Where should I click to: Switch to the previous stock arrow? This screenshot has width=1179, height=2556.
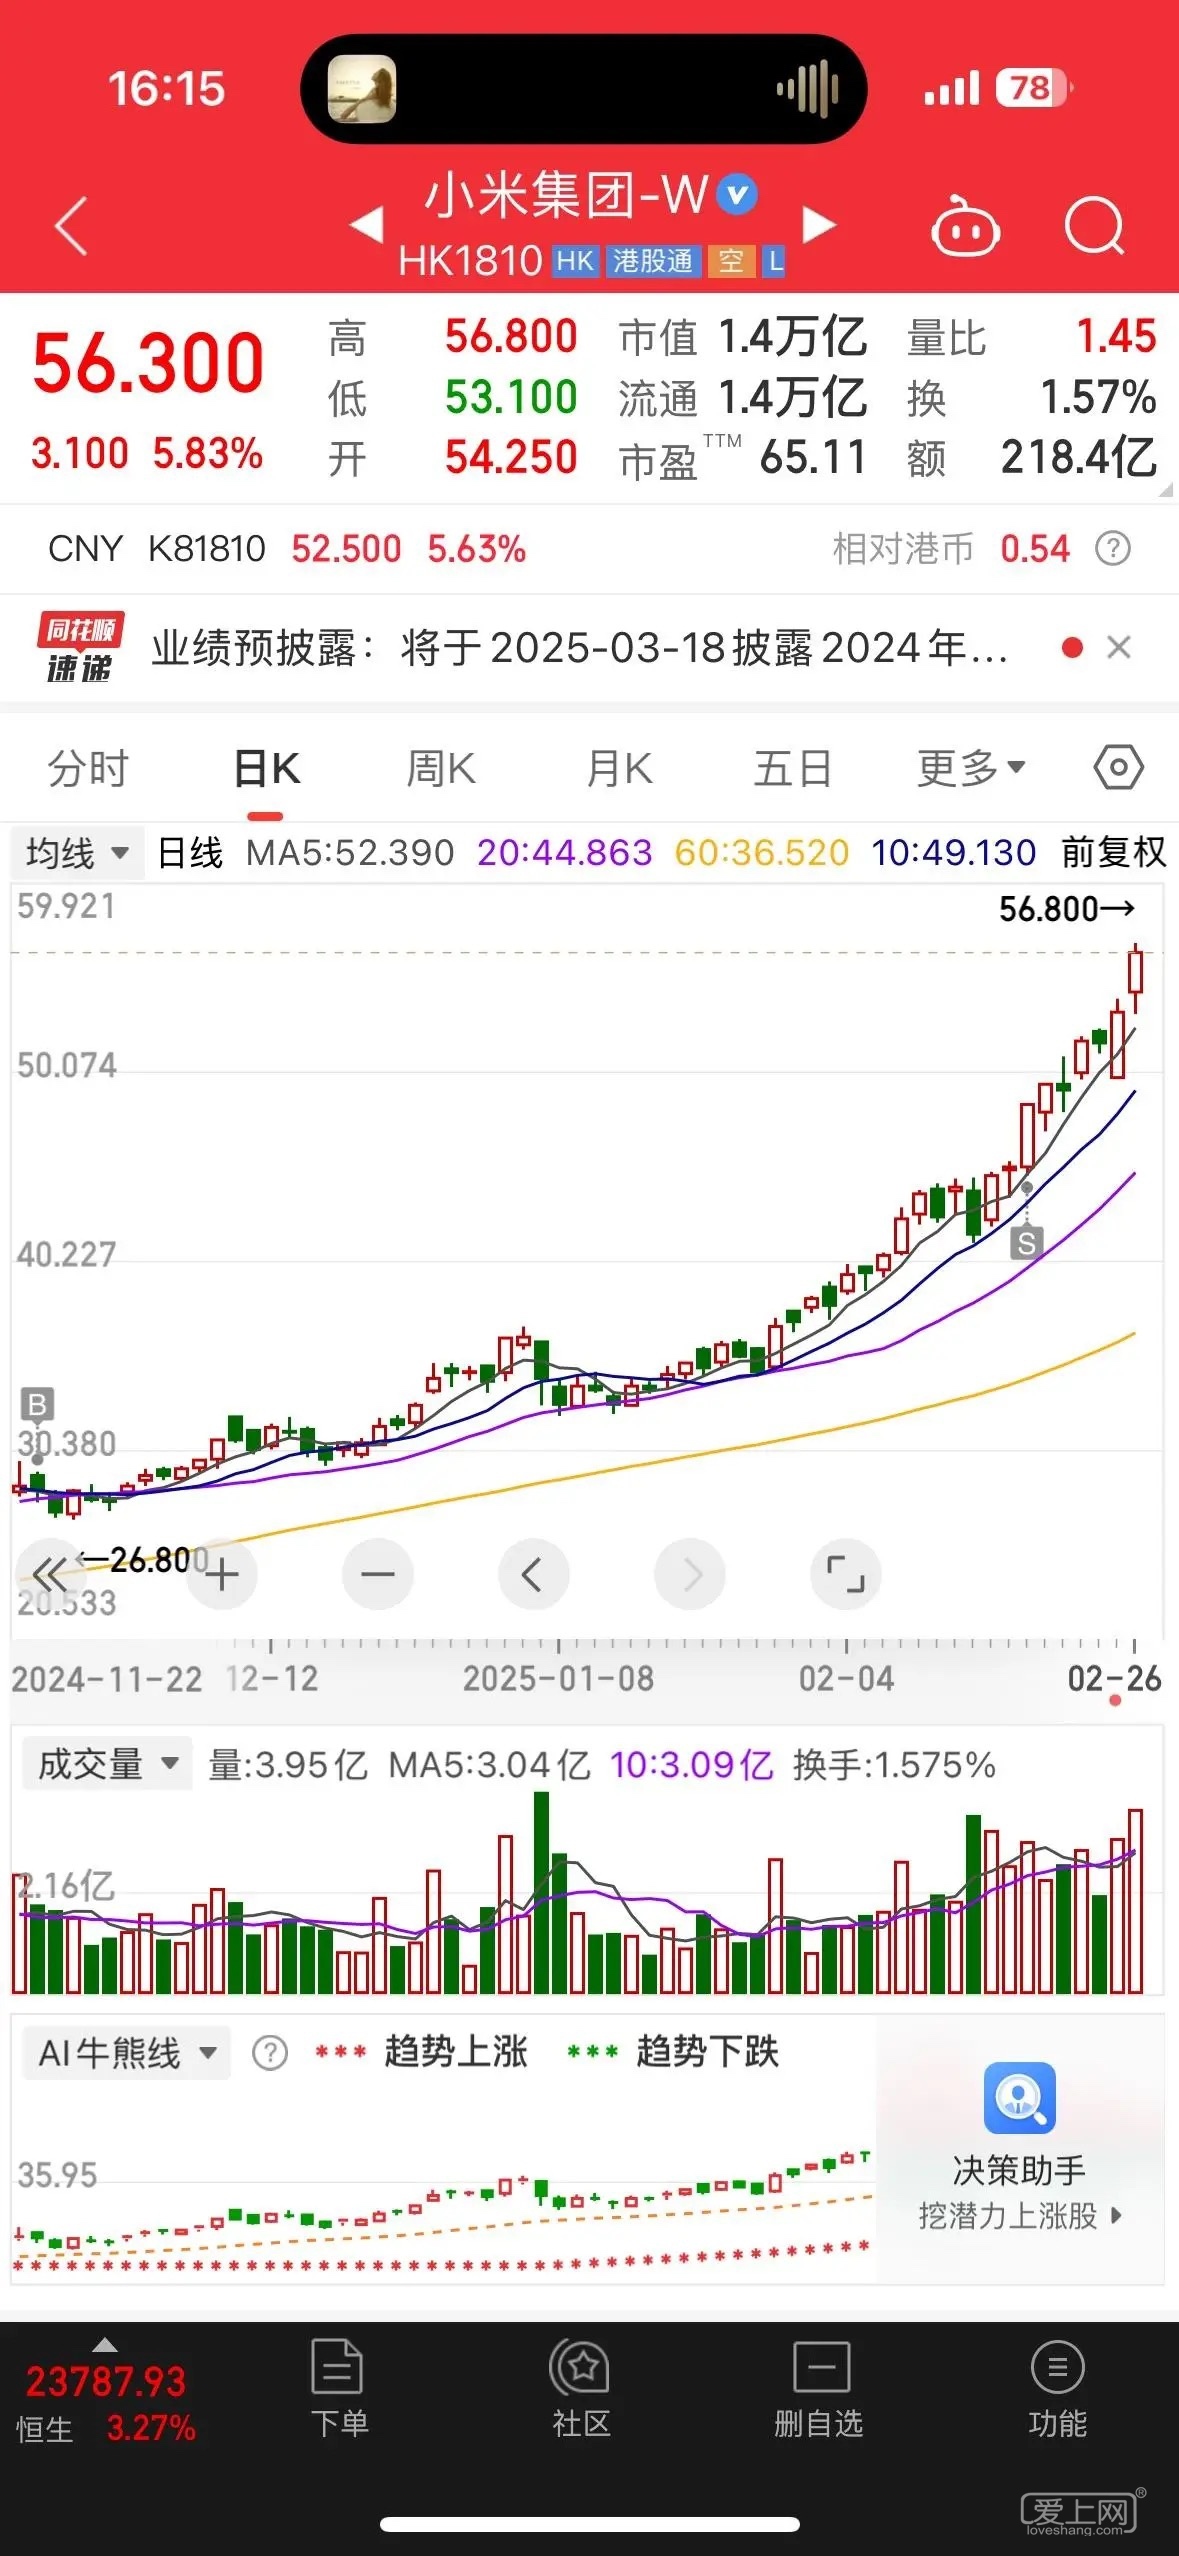point(367,225)
